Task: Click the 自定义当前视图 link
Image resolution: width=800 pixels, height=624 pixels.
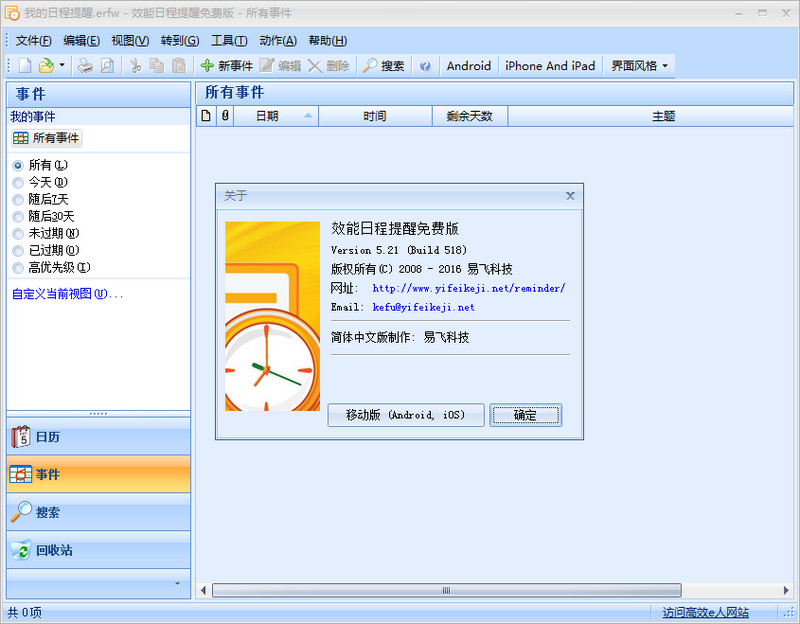Action: (67, 294)
